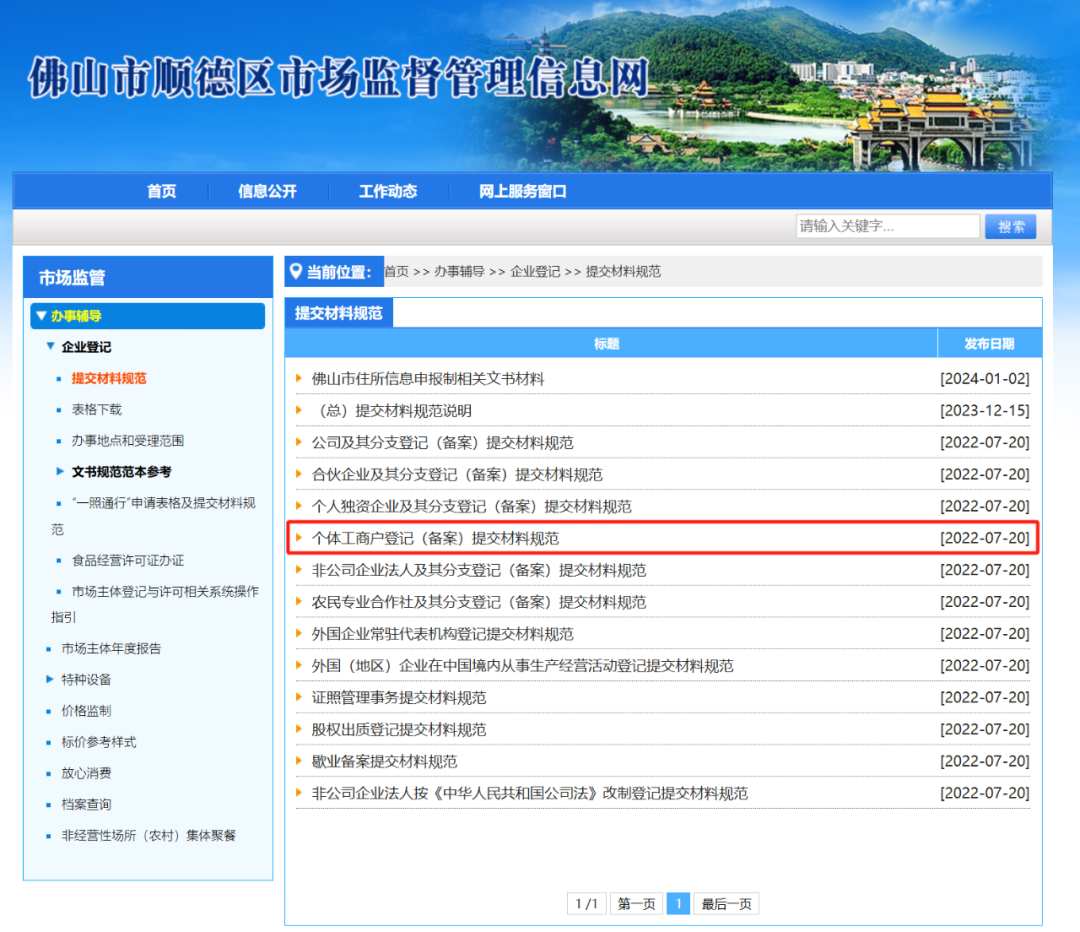The width and height of the screenshot is (1080, 932).
Task: Click the 佛山市顺德区市场监督管理信息网 site title
Action: [x=338, y=77]
